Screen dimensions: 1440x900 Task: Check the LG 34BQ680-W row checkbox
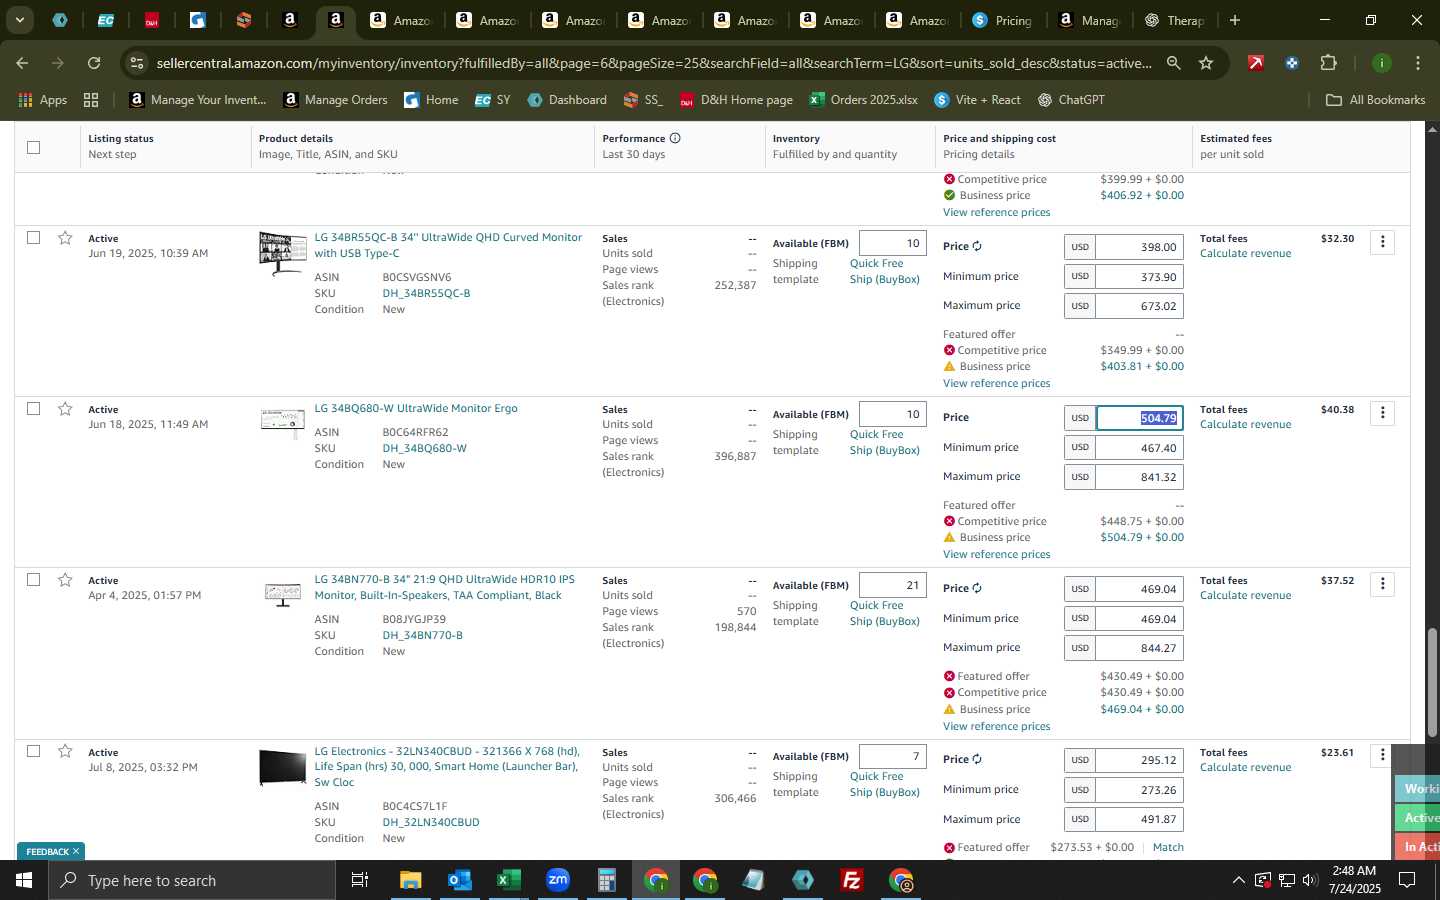click(x=33, y=409)
